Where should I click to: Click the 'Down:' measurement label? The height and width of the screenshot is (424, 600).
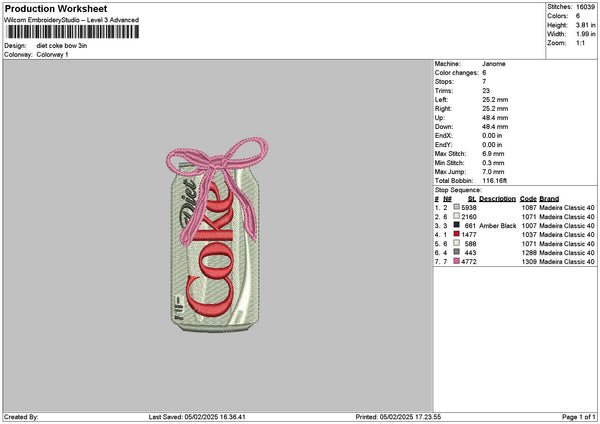coord(444,127)
